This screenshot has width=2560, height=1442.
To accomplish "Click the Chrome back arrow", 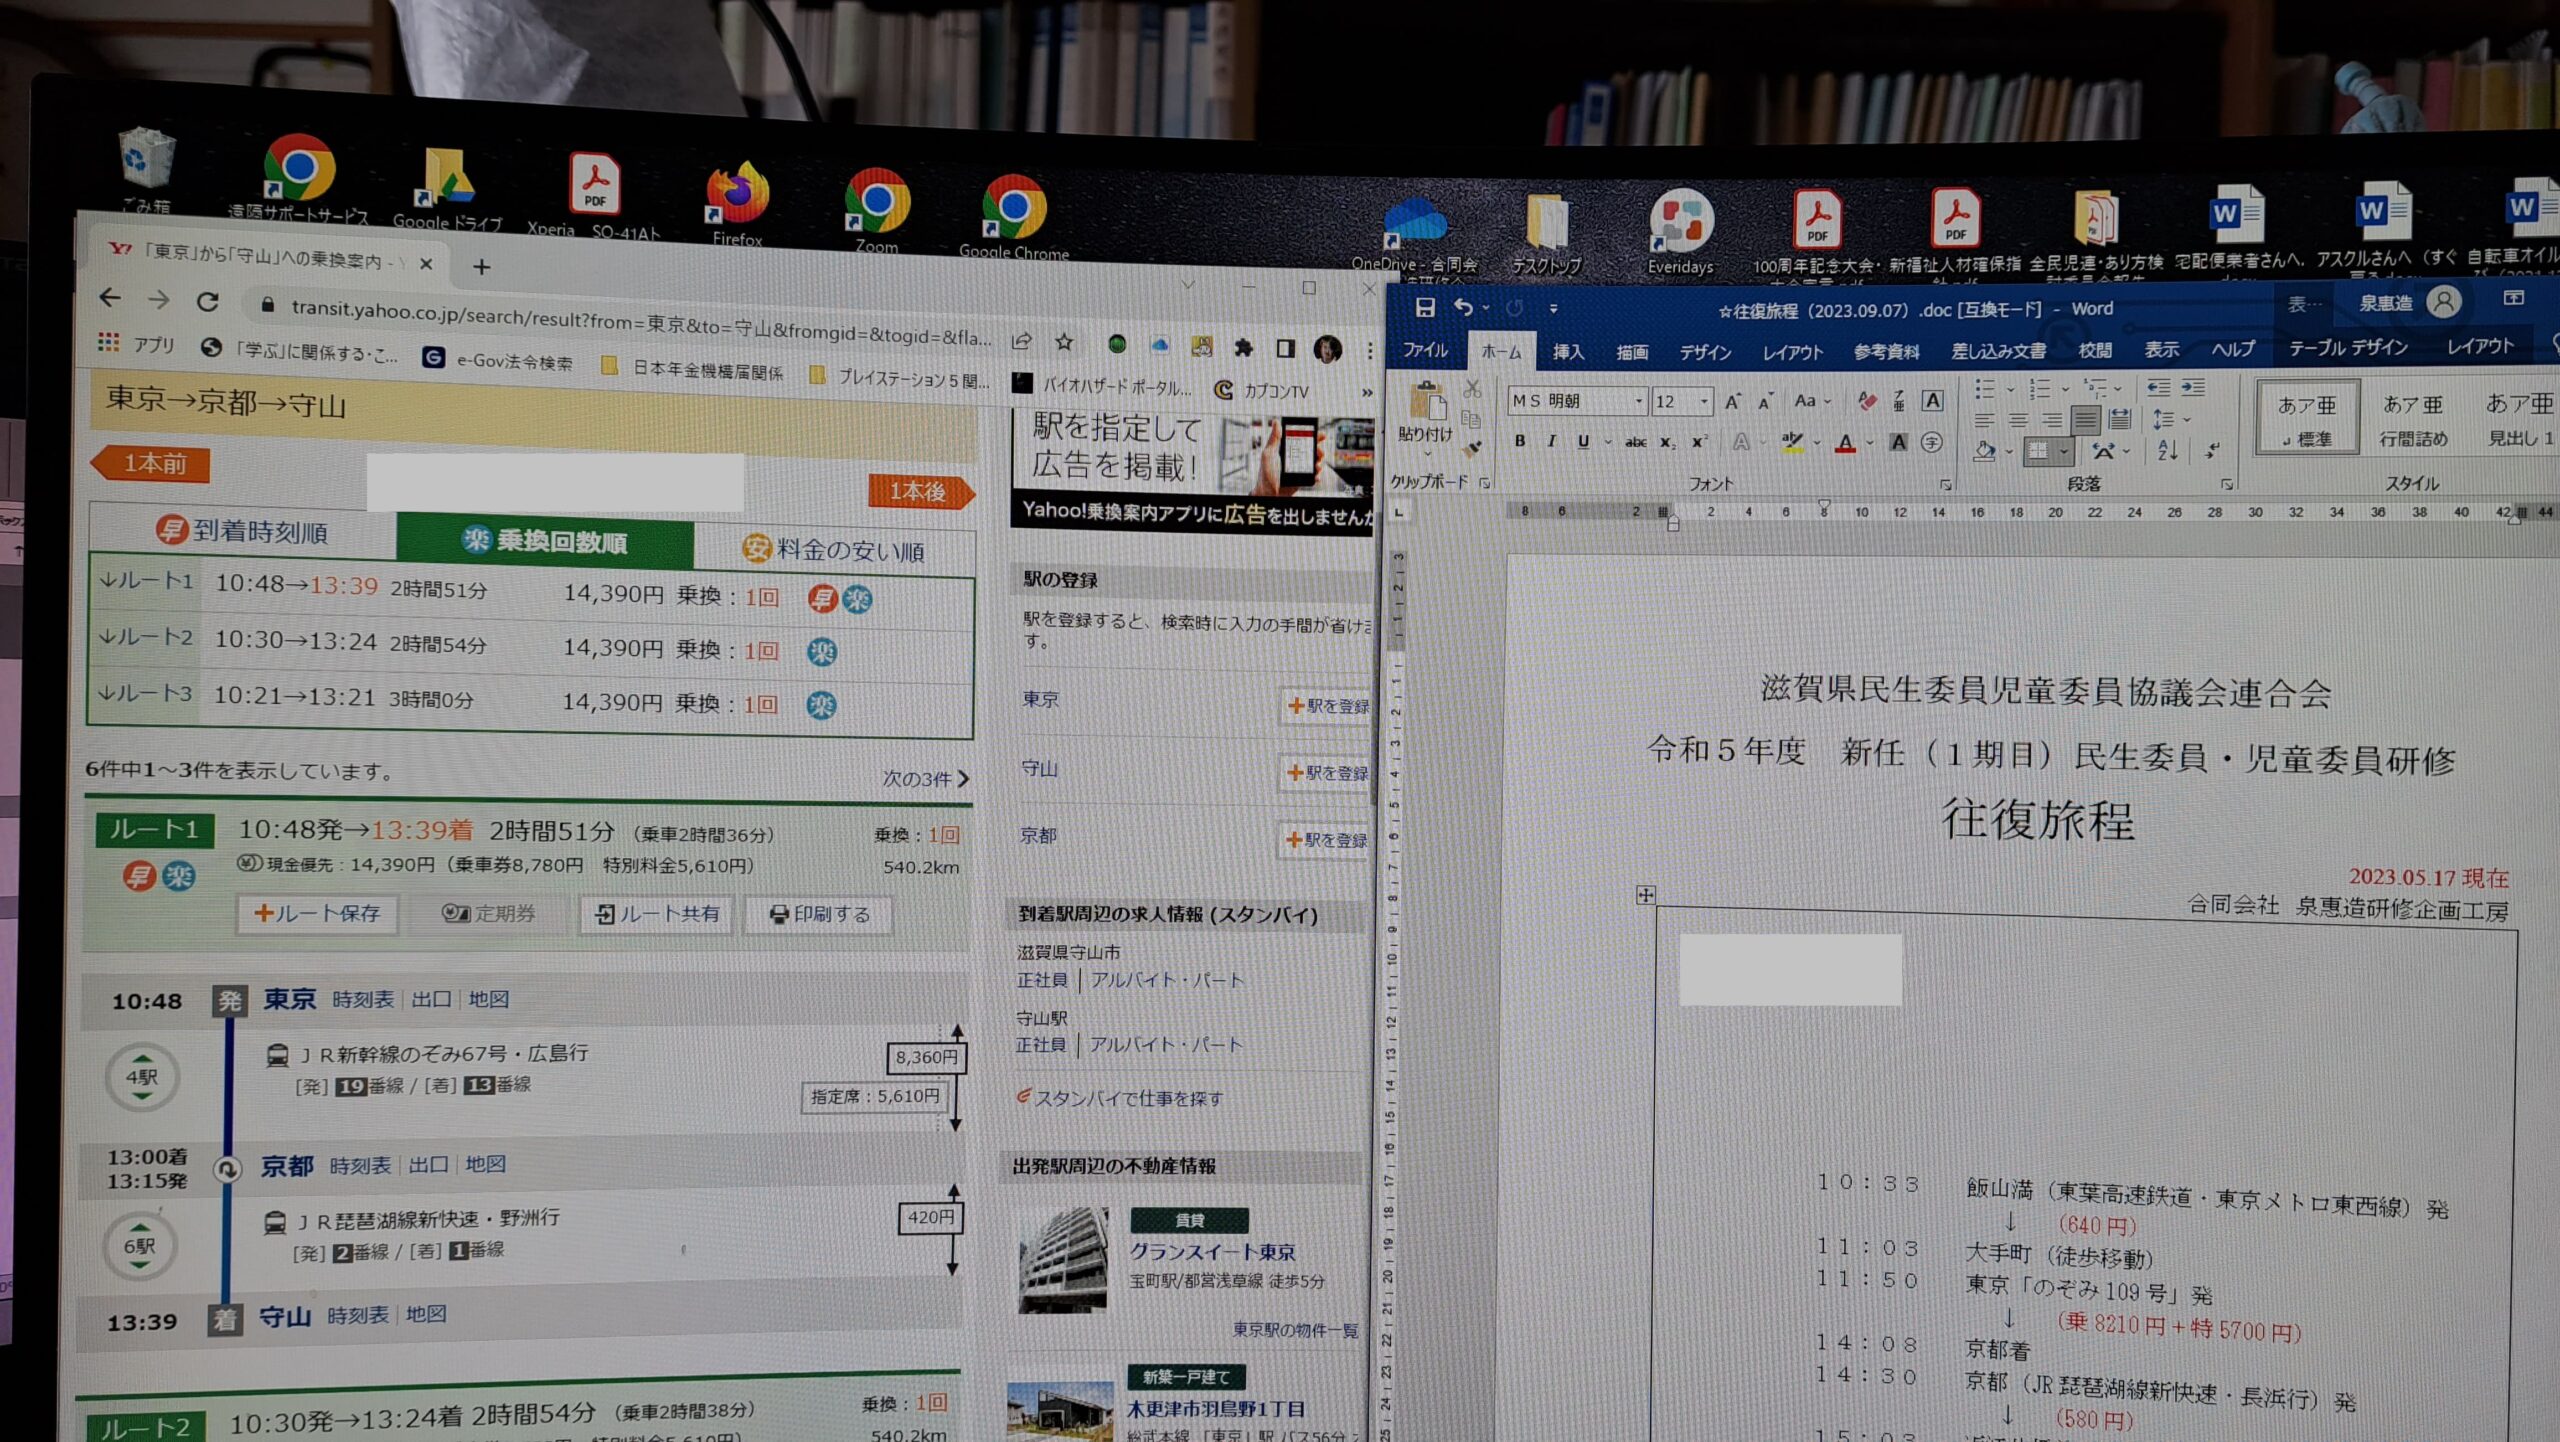I will [x=111, y=297].
